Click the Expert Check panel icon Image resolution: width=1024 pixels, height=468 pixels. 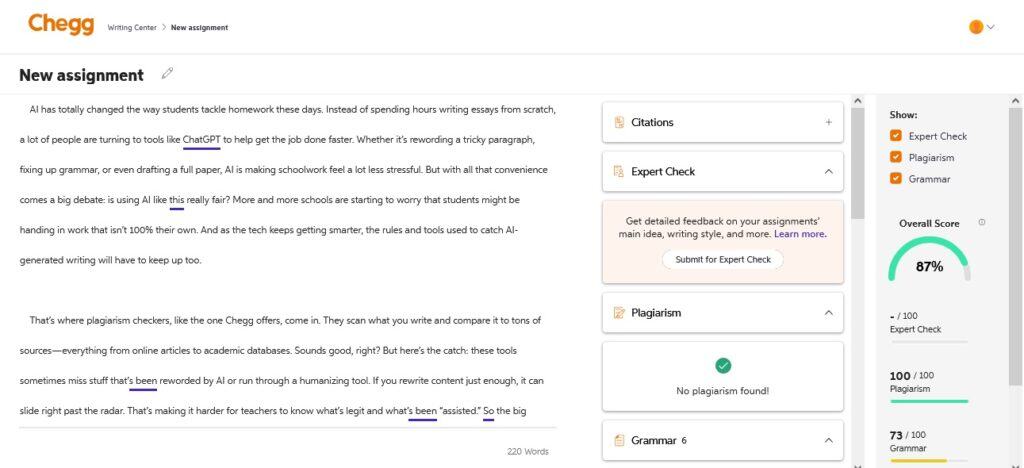click(x=619, y=172)
